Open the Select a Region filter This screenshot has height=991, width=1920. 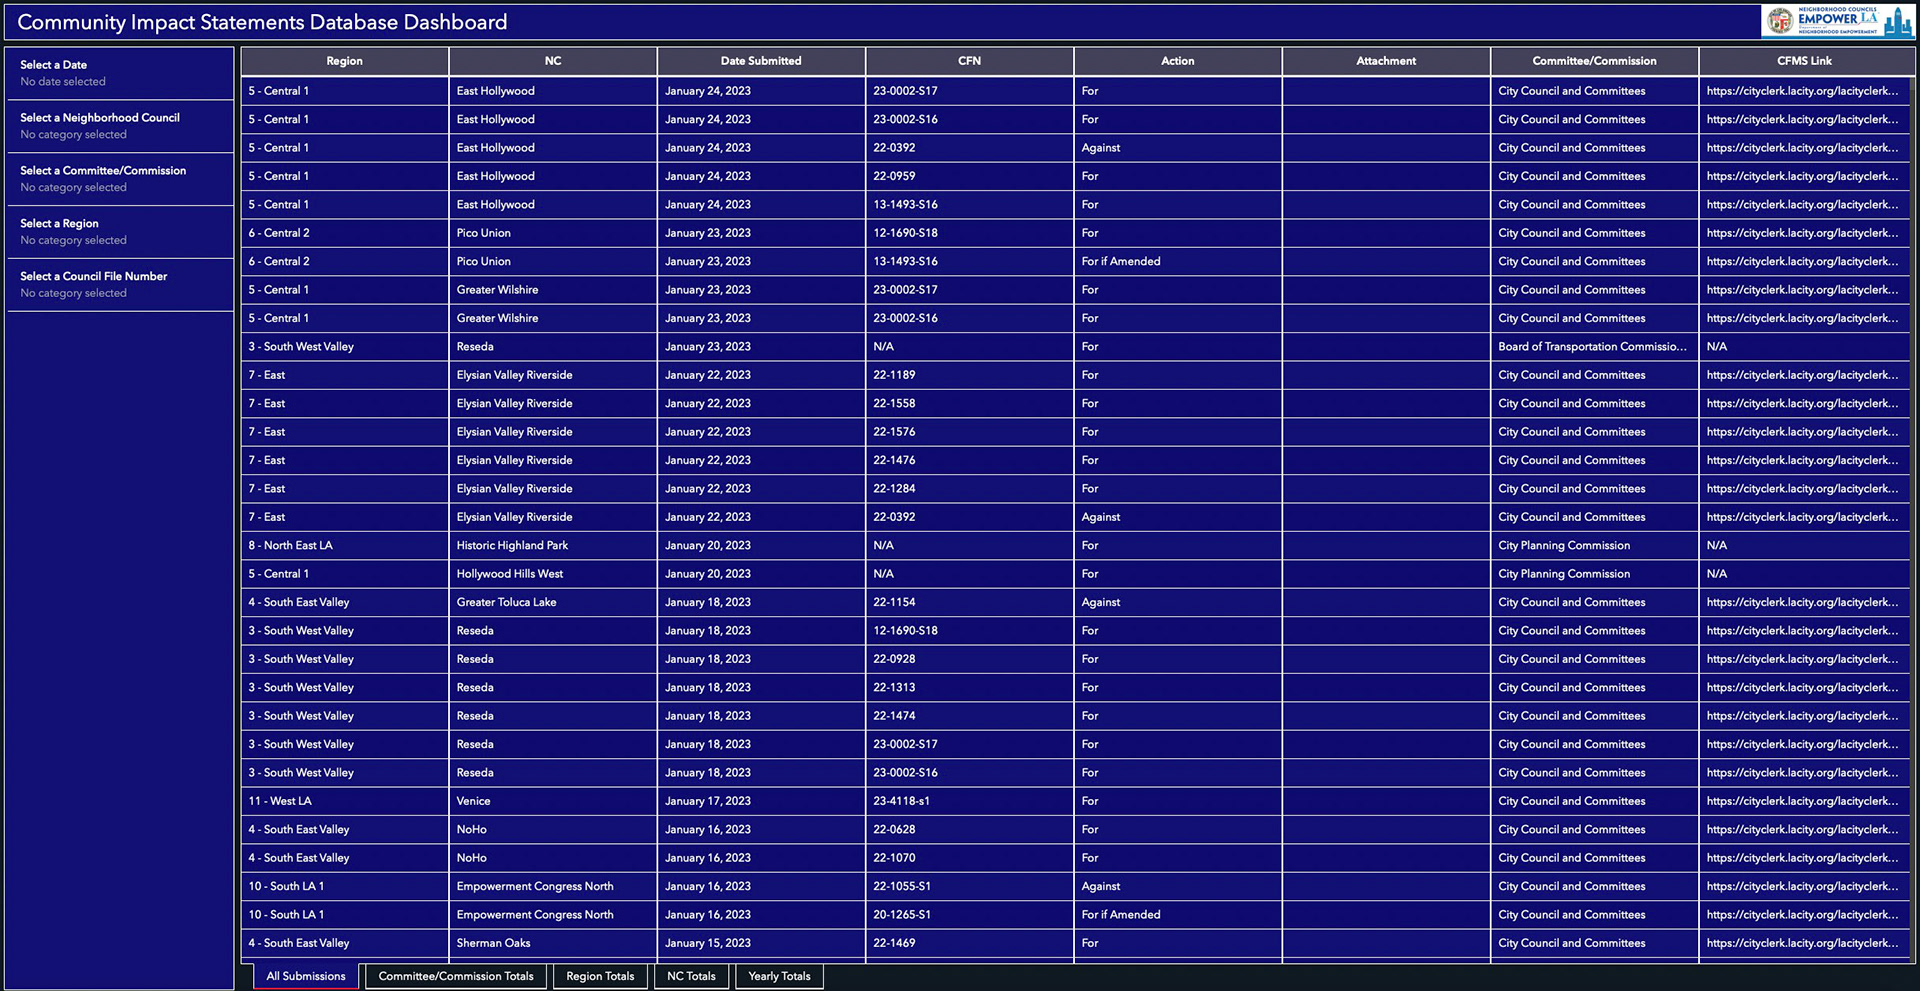tap(120, 232)
